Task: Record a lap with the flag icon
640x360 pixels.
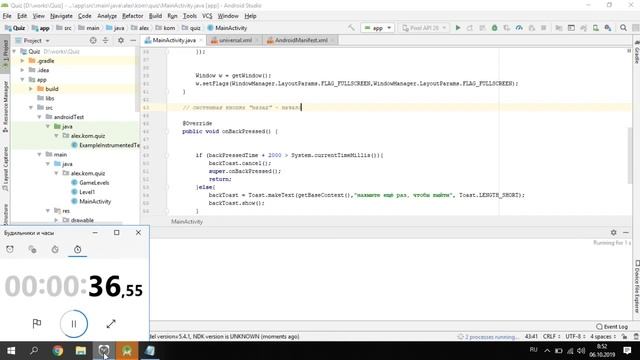Action: point(37,324)
